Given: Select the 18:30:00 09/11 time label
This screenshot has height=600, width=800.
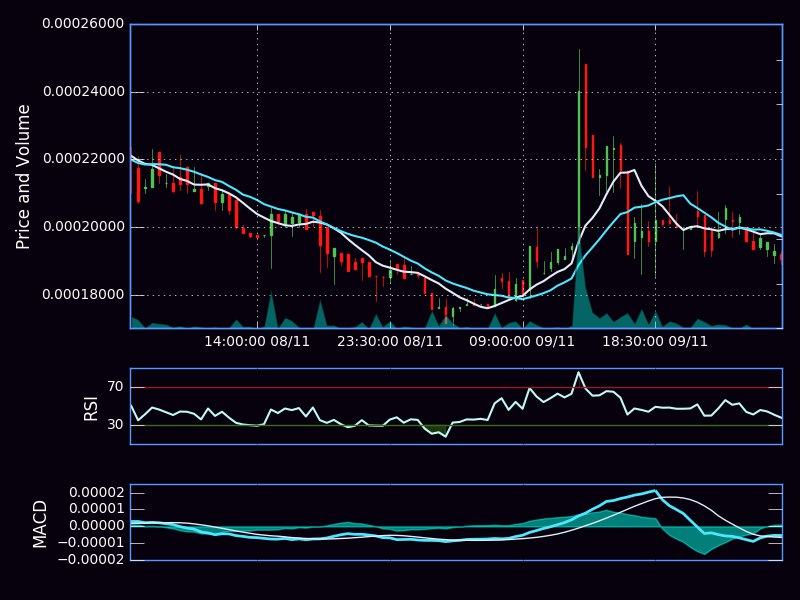Looking at the screenshot, I should pos(655,341).
